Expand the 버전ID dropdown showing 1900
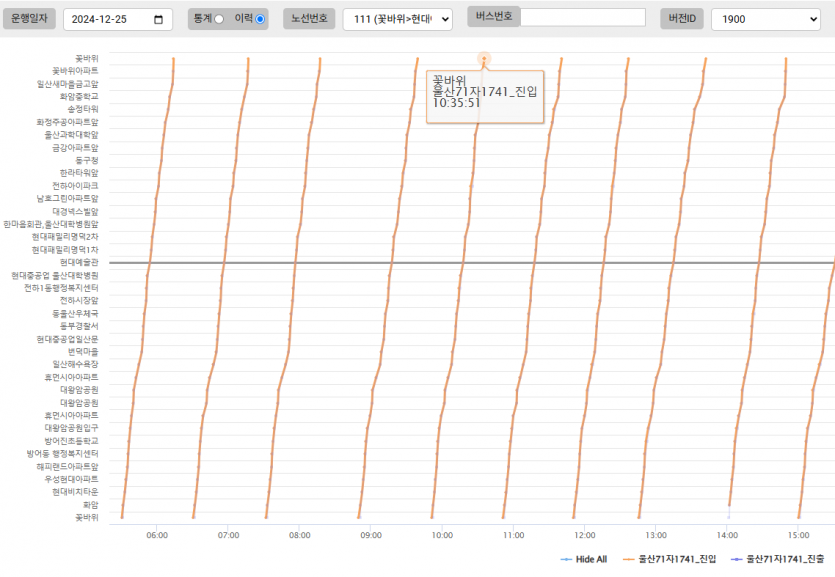 [765, 19]
